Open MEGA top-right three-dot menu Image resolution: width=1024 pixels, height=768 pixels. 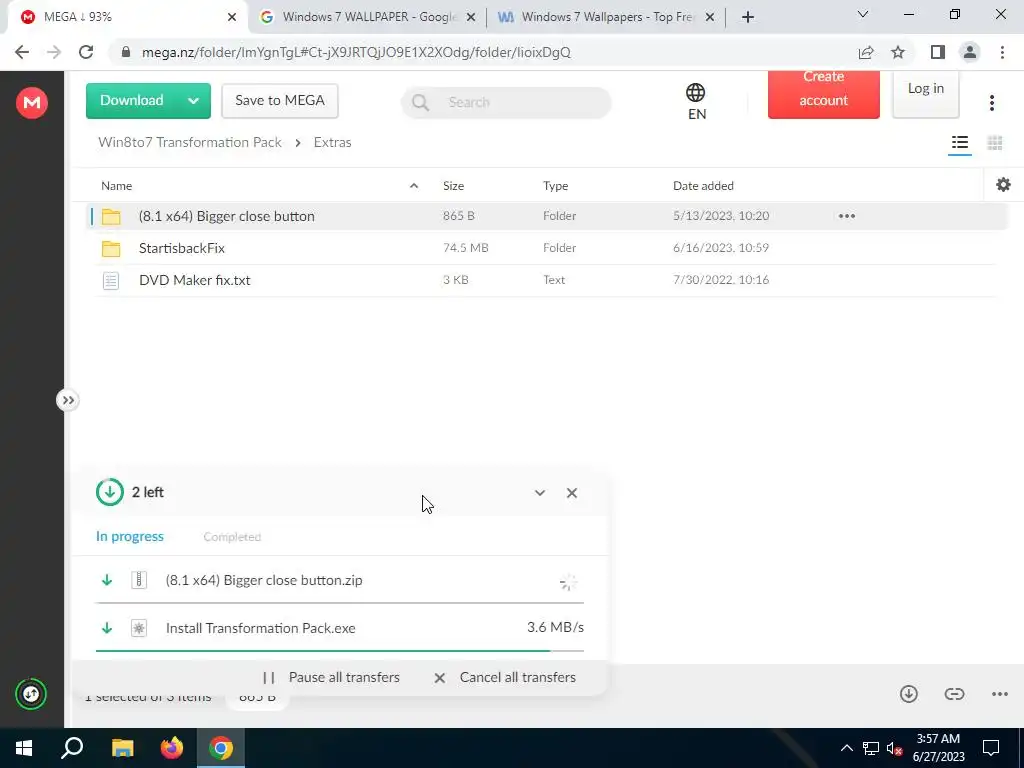pos(991,103)
